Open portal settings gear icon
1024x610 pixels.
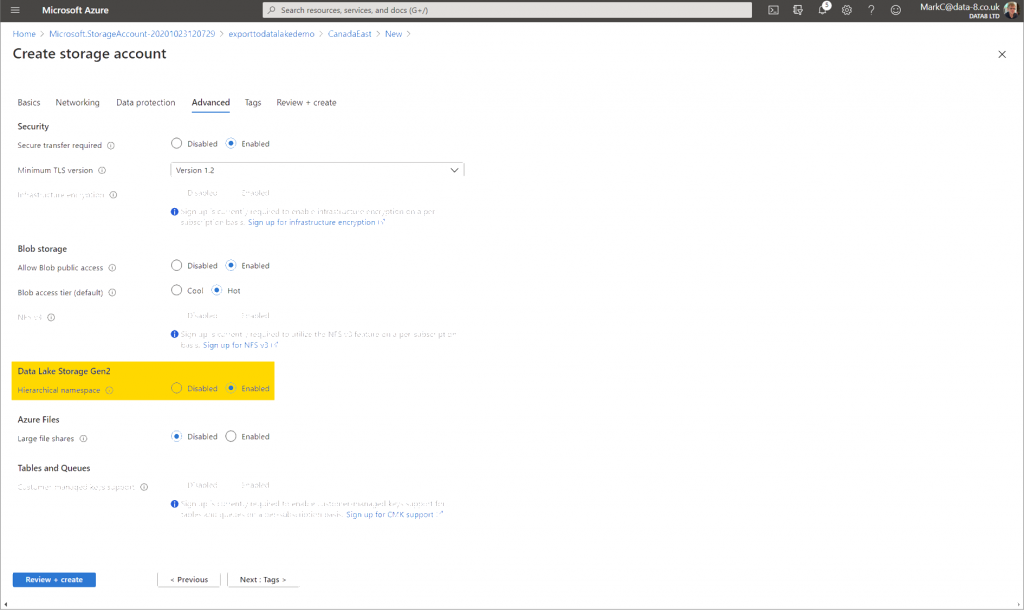tap(847, 10)
